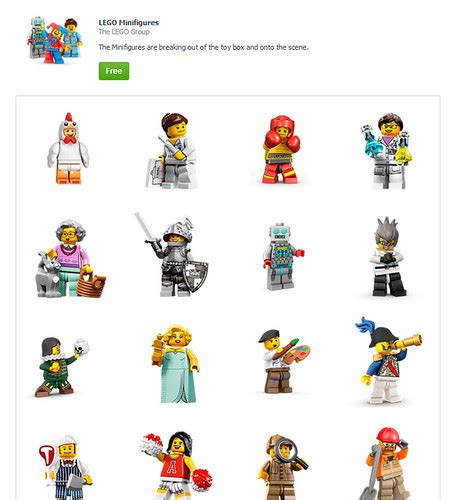Select the surgeon with x-ray sticker

click(172, 151)
